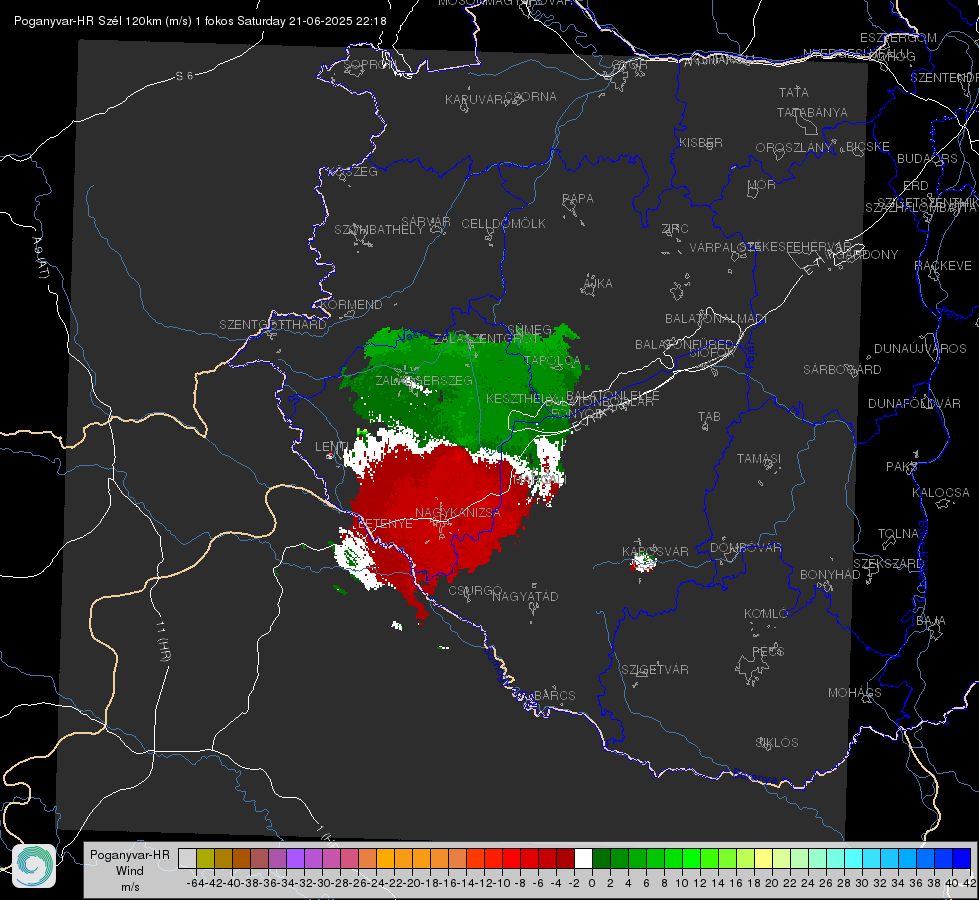Select the DUNAÚJVÁROS label
979x900 pixels.
pyautogui.click(x=920, y=349)
